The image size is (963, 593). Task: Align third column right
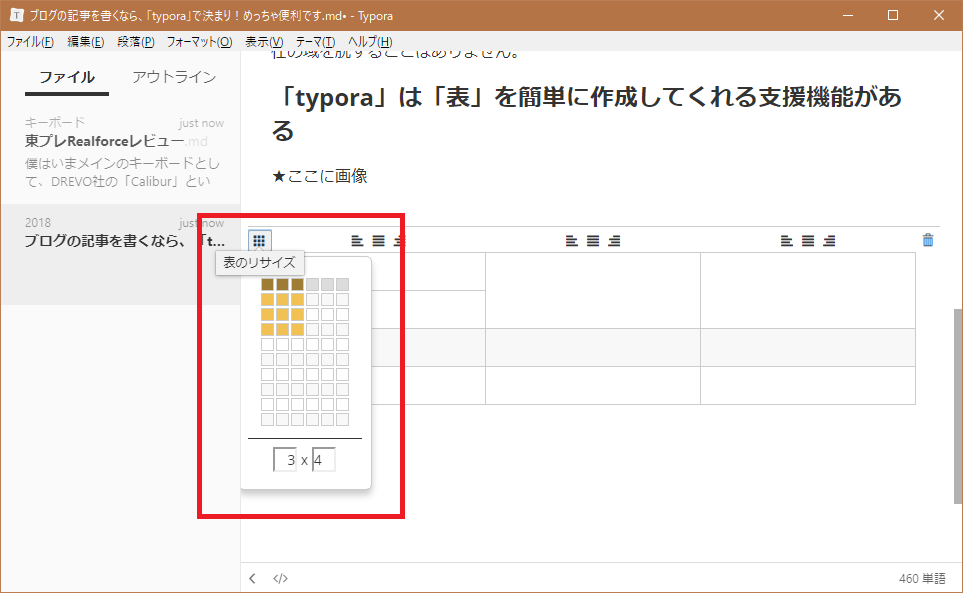[829, 241]
